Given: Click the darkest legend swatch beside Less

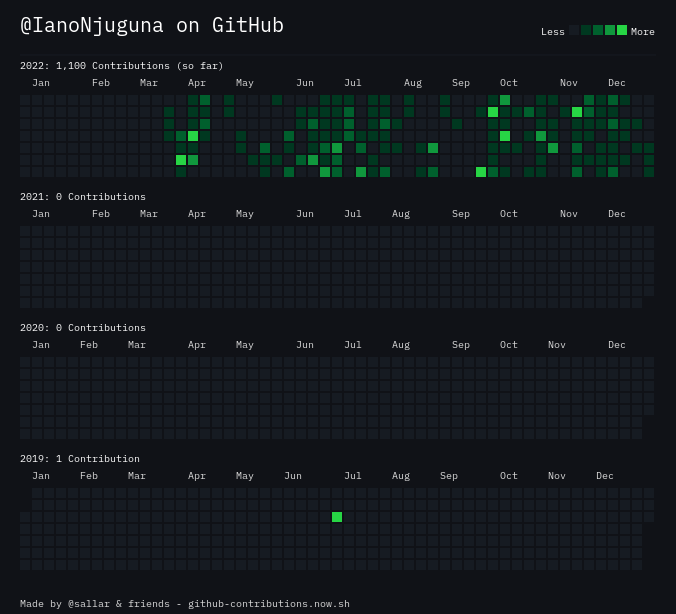Looking at the screenshot, I should 574,30.
